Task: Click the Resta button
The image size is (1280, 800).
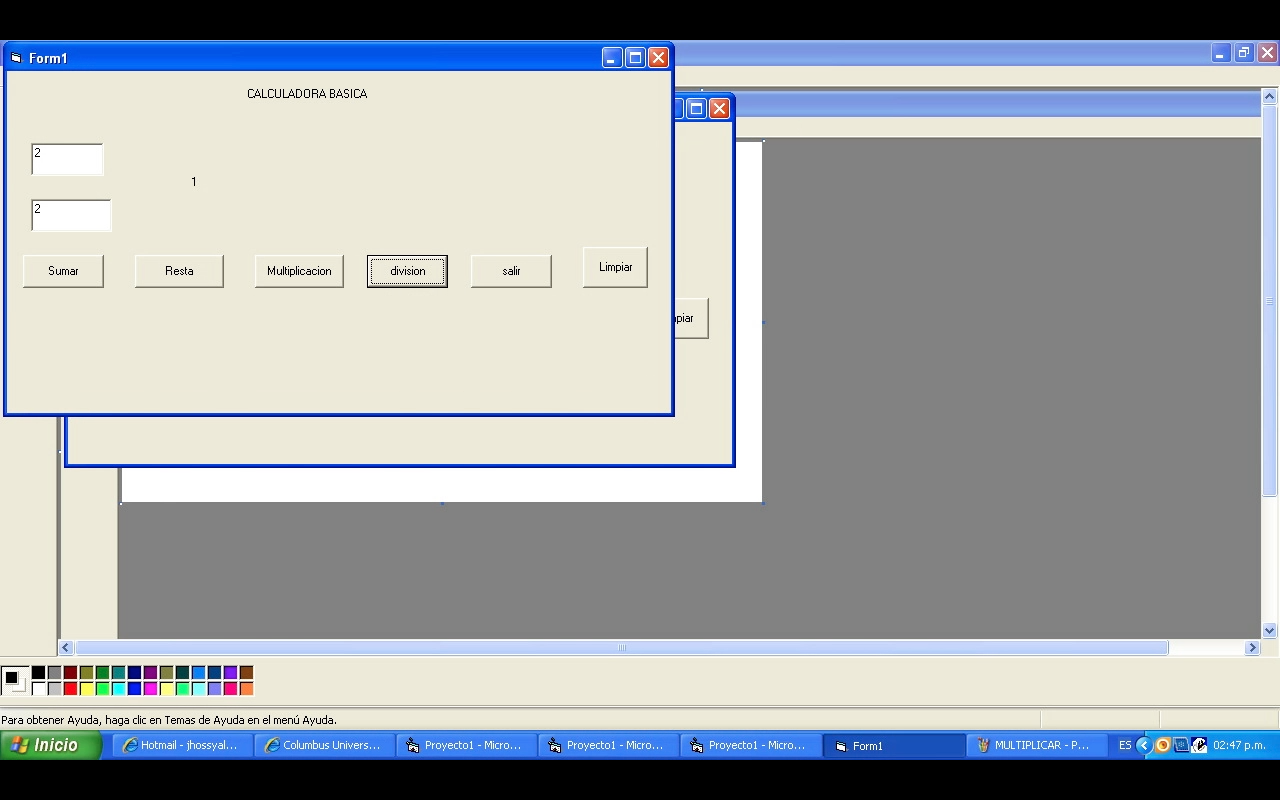Action: pos(179,270)
